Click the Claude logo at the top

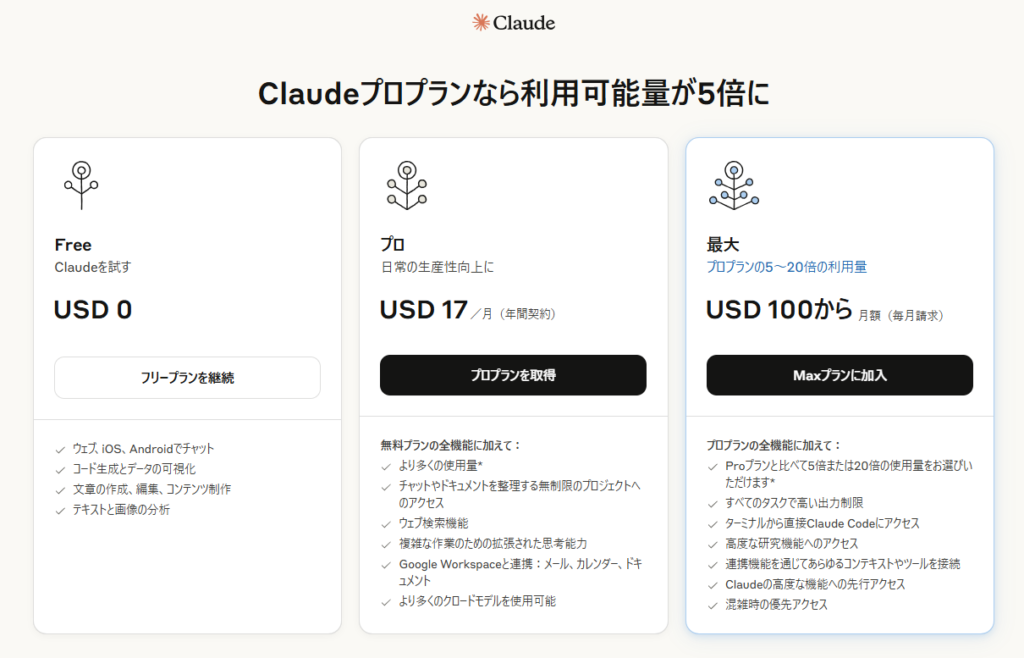coord(513,23)
